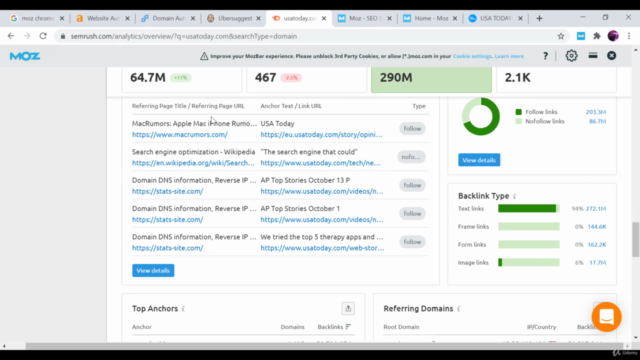Click nofollow badge in Wikipedia row

[x=411, y=157]
